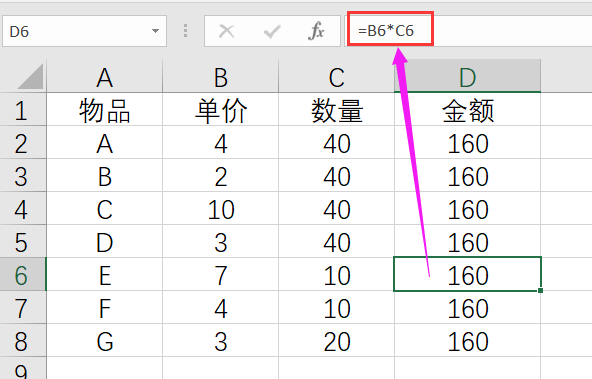This screenshot has height=379, width=592.
Task: Click cell with header 物品
Action: (105, 109)
